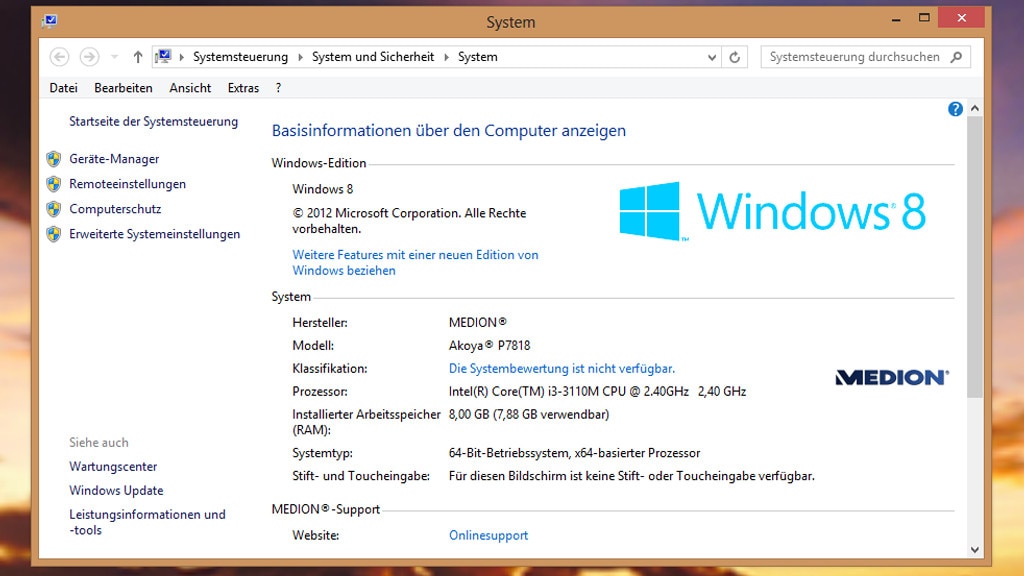This screenshot has width=1024, height=576.
Task: Open the Ansicht menu
Action: pos(190,88)
